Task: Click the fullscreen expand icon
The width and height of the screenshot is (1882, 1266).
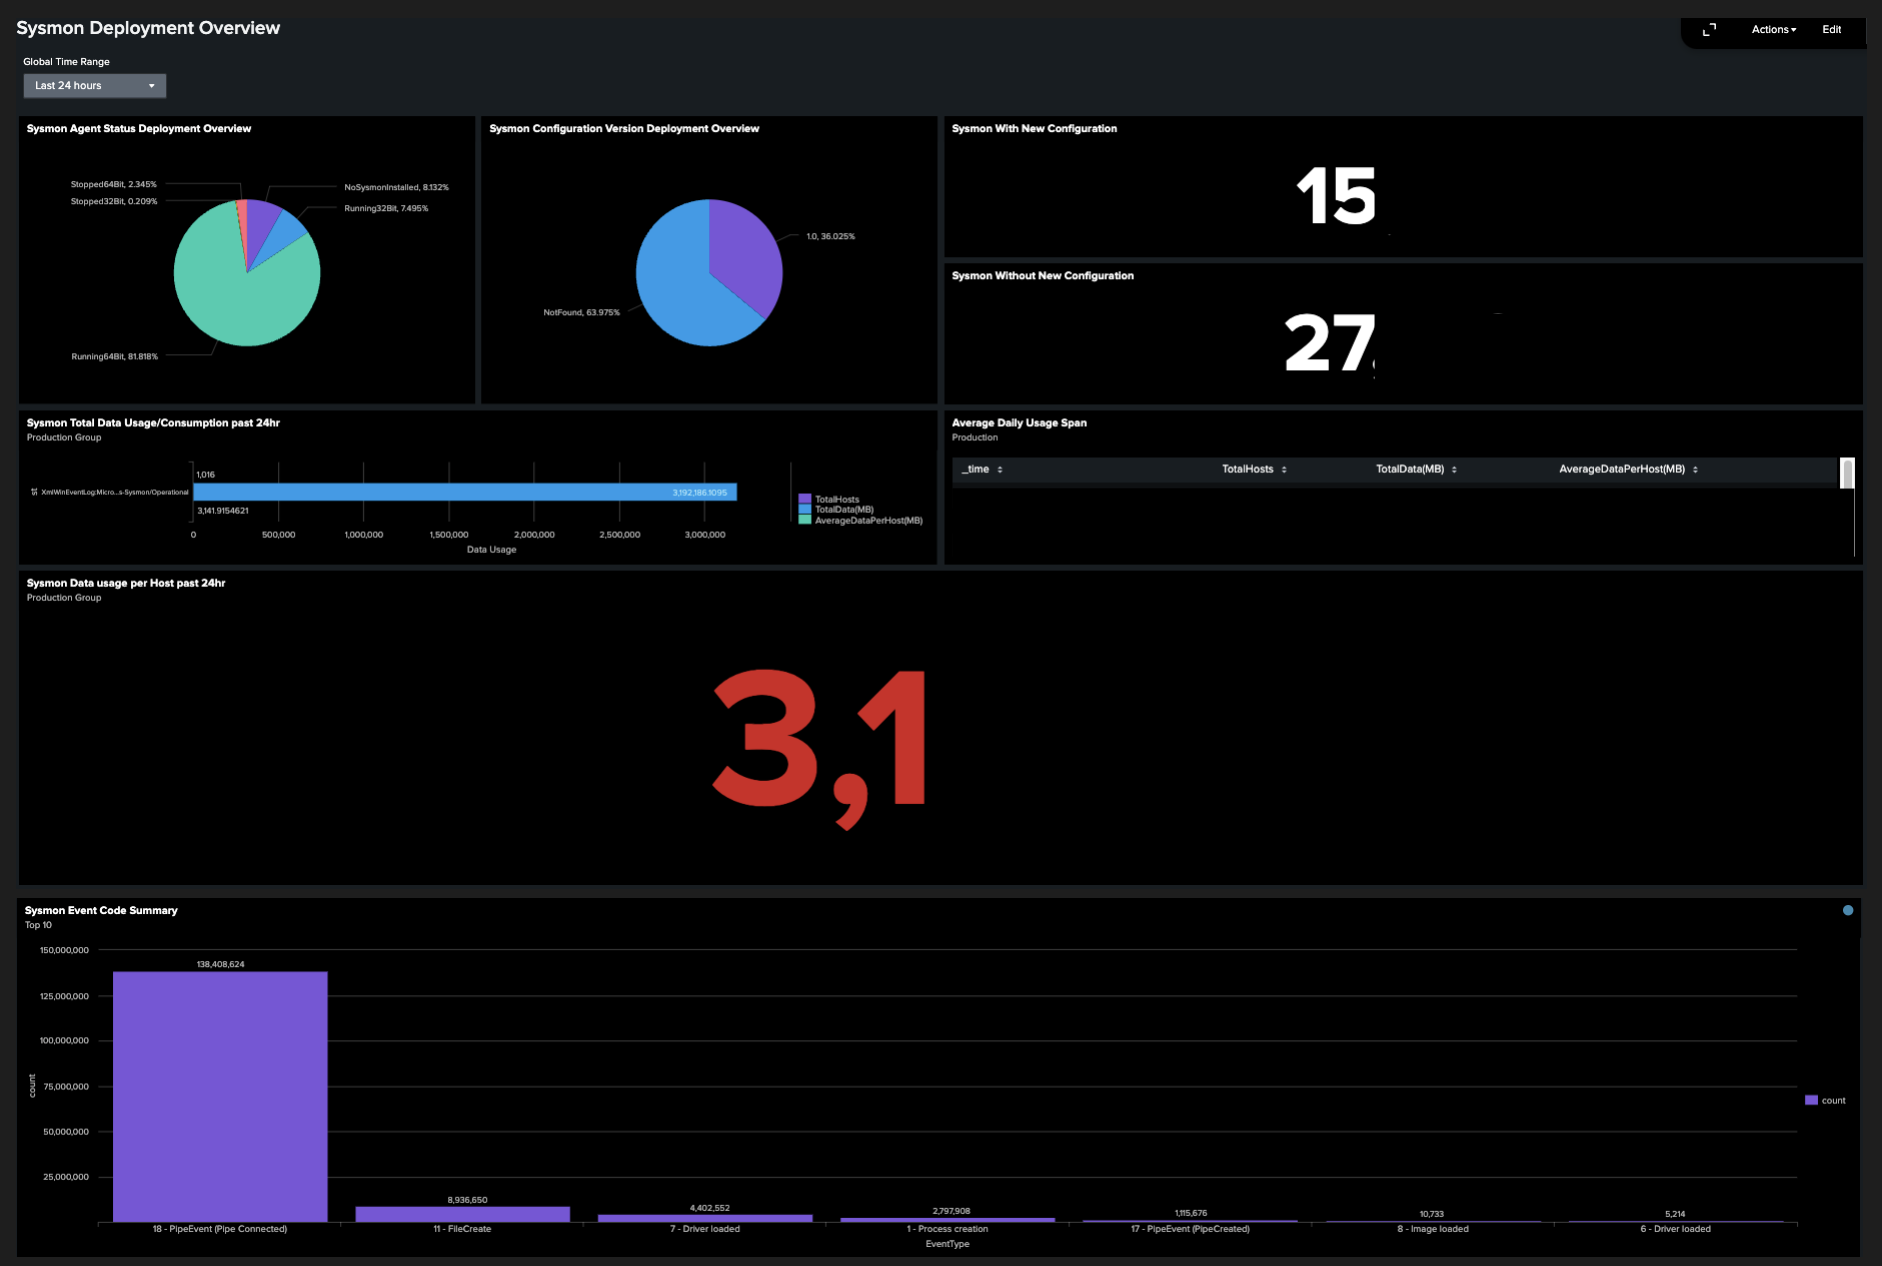Action: [1709, 30]
